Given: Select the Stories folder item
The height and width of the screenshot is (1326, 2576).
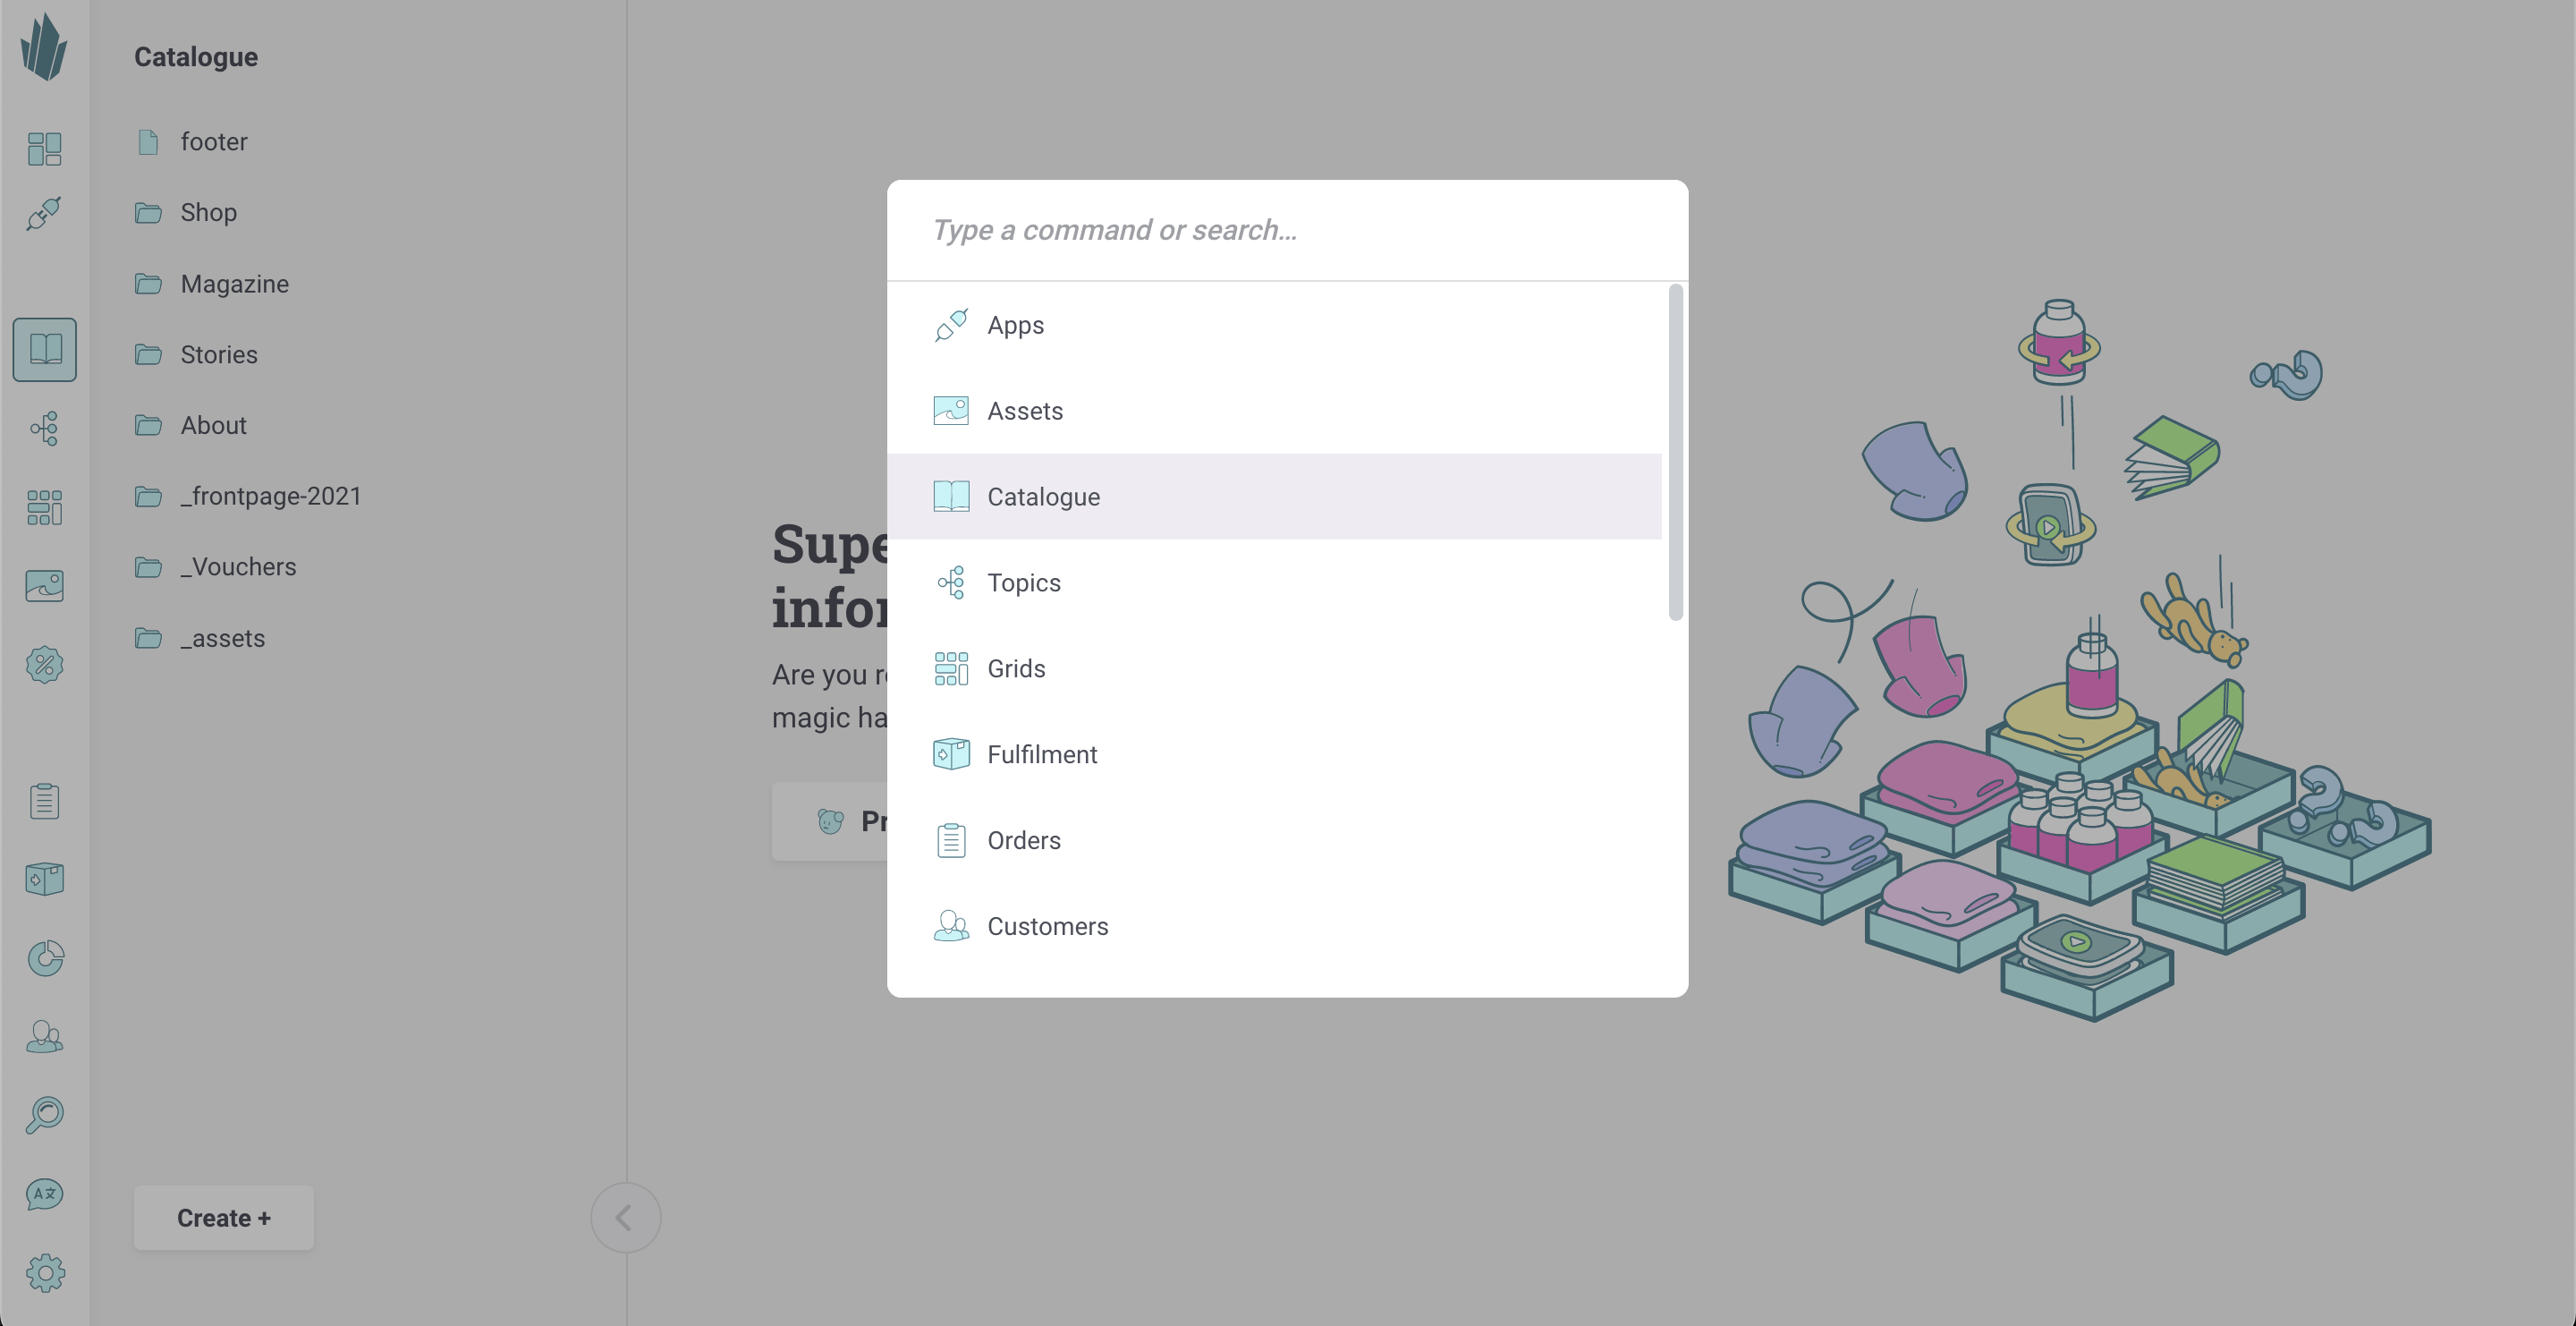Looking at the screenshot, I should (x=218, y=355).
